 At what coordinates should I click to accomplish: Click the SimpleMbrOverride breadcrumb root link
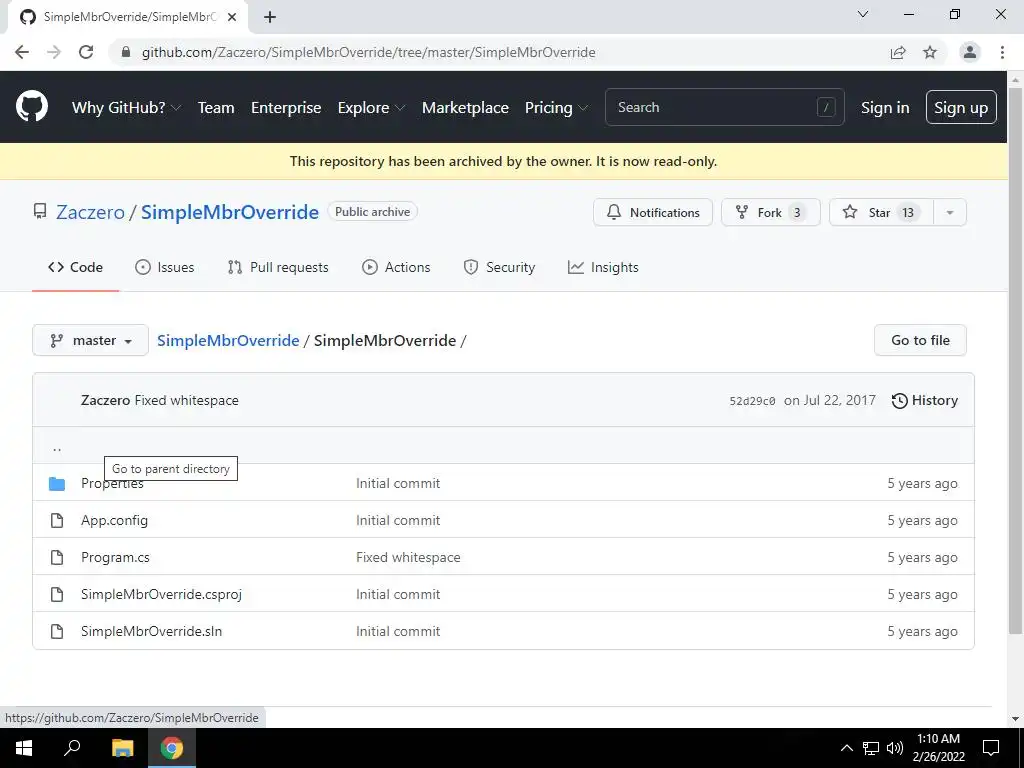point(228,340)
